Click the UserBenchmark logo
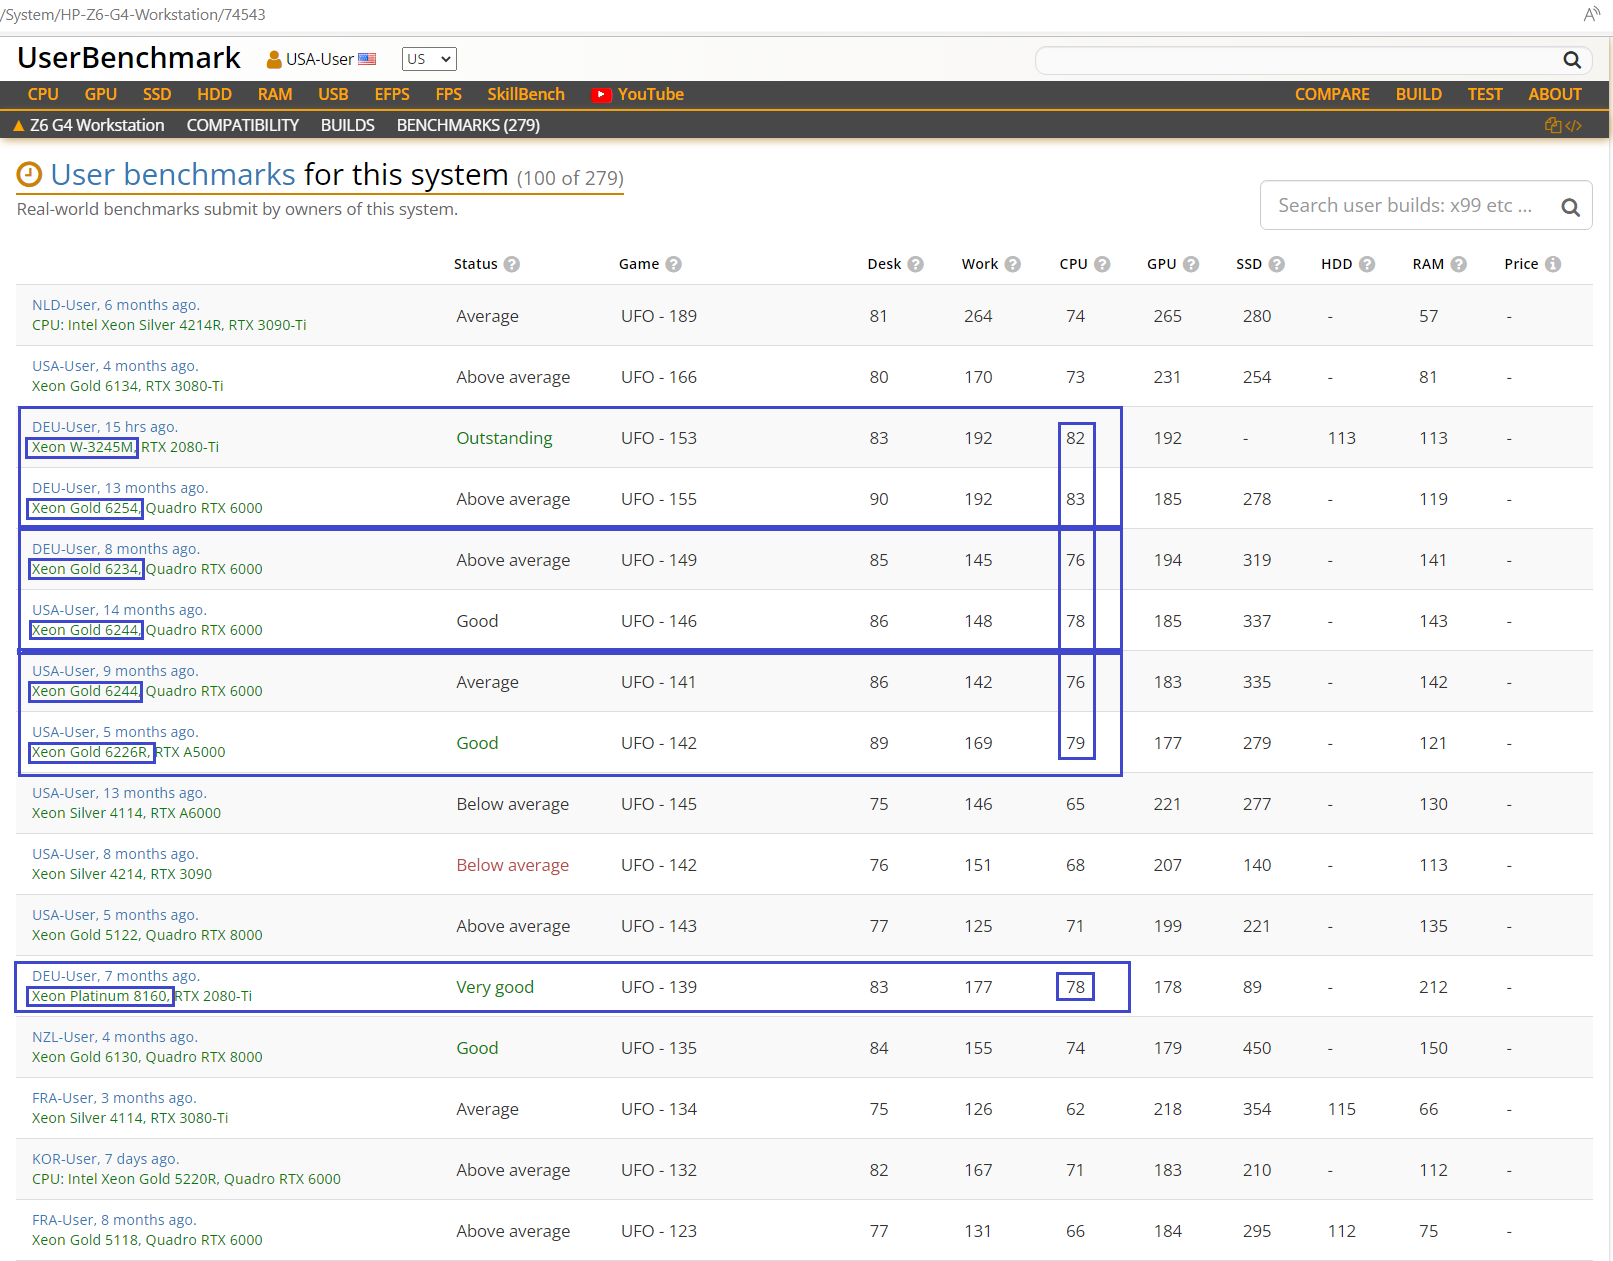The height and width of the screenshot is (1261, 1613). 129,58
